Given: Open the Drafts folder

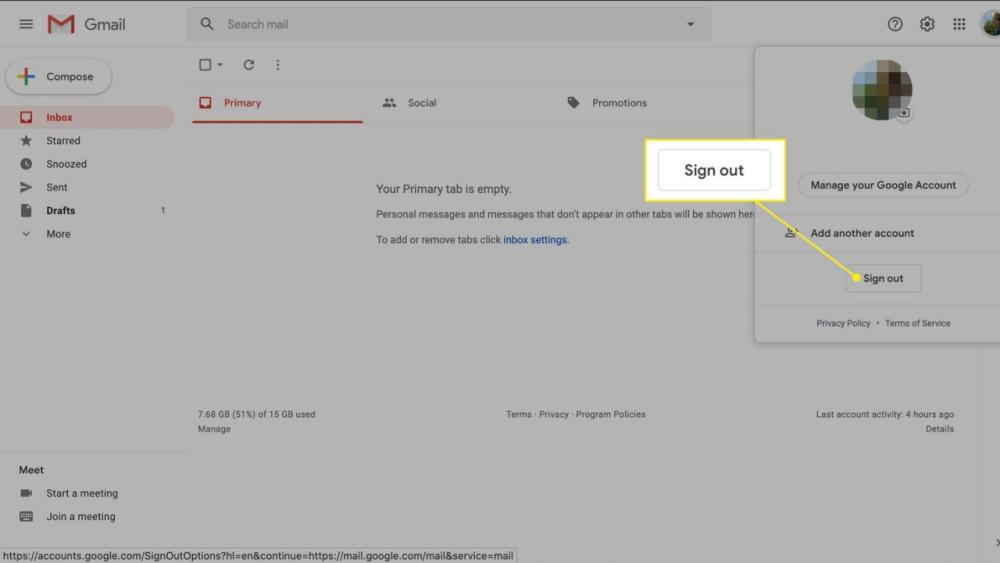Looking at the screenshot, I should point(60,211).
